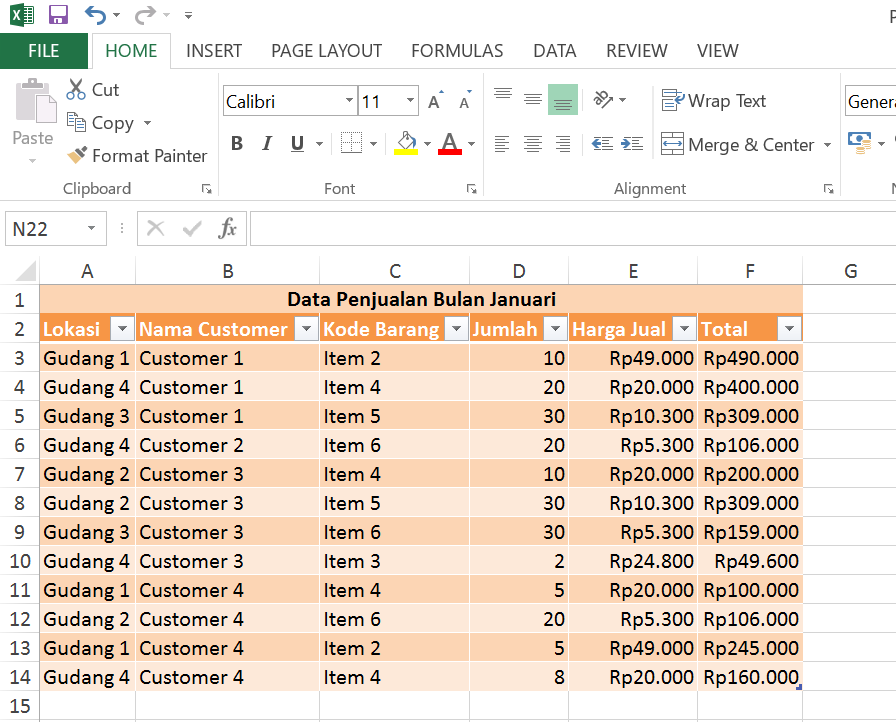
Task: Apply yellow fill color
Action: [x=407, y=143]
